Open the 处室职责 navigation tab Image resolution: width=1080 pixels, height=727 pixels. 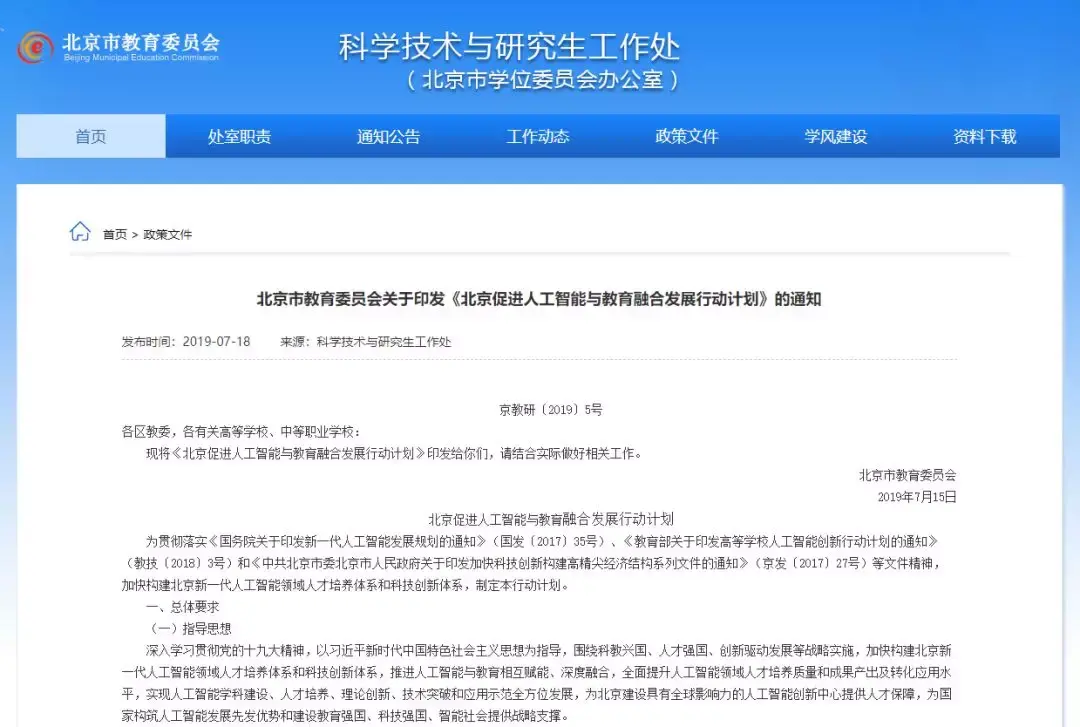click(x=240, y=136)
